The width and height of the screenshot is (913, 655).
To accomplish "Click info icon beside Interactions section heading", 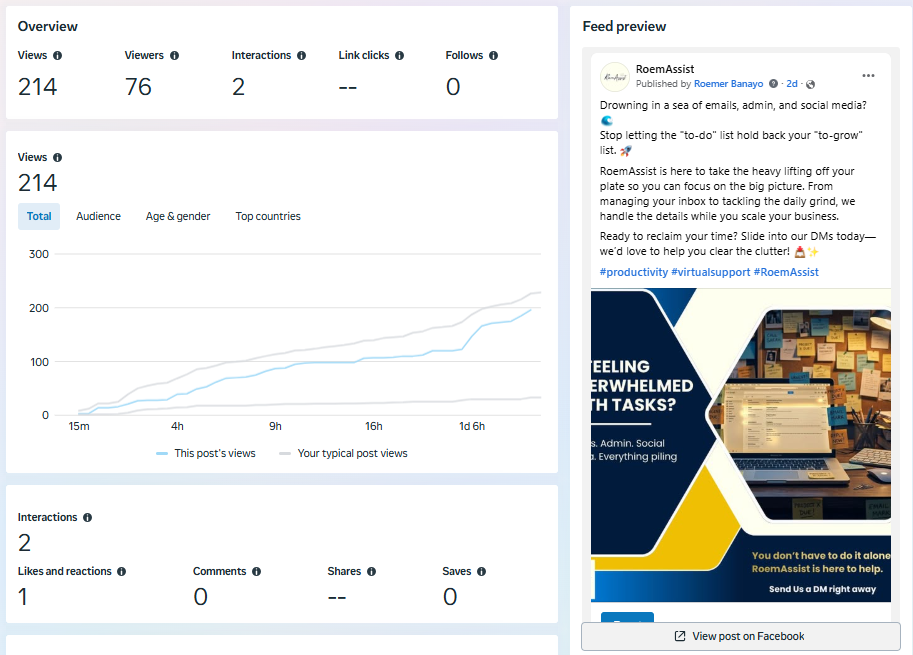I will pos(87,518).
